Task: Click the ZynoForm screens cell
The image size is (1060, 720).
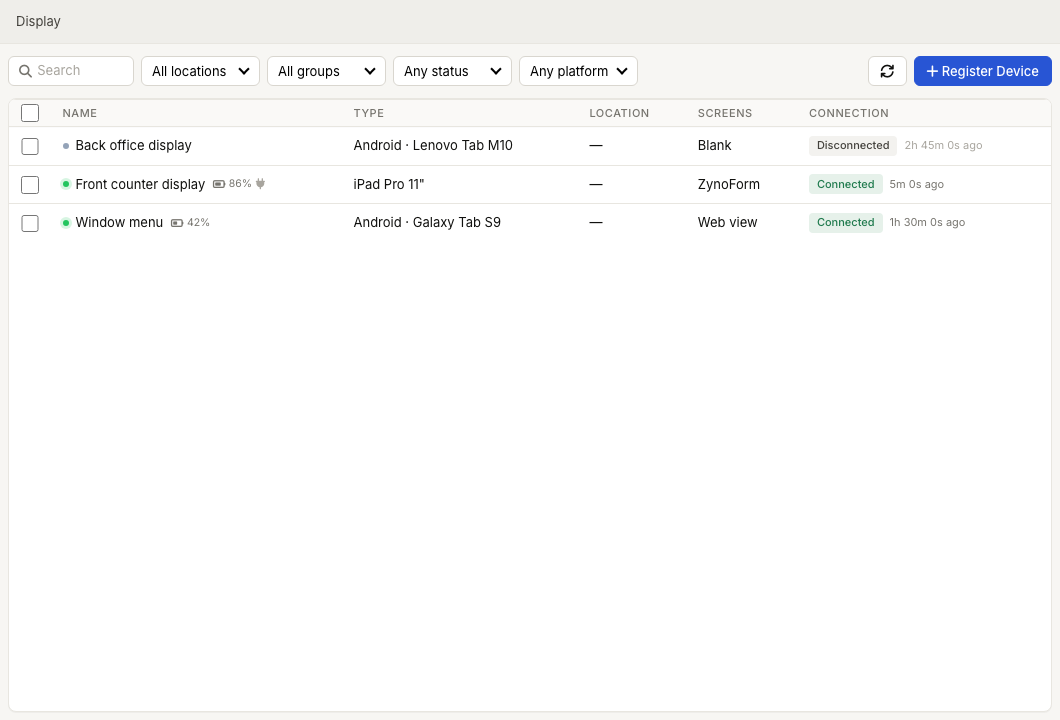Action: pyautogui.click(x=728, y=184)
